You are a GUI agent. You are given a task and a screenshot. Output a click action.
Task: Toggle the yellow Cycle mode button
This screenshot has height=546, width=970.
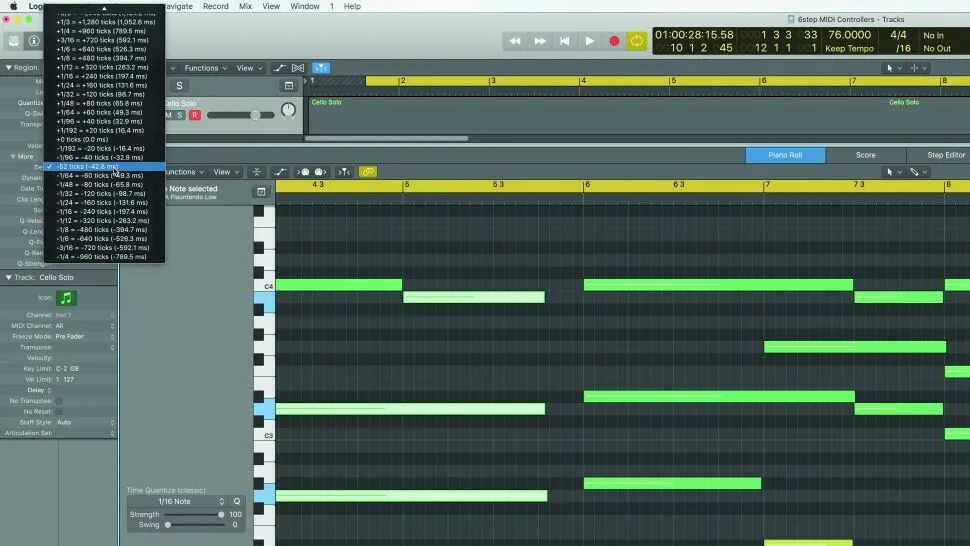coord(636,41)
